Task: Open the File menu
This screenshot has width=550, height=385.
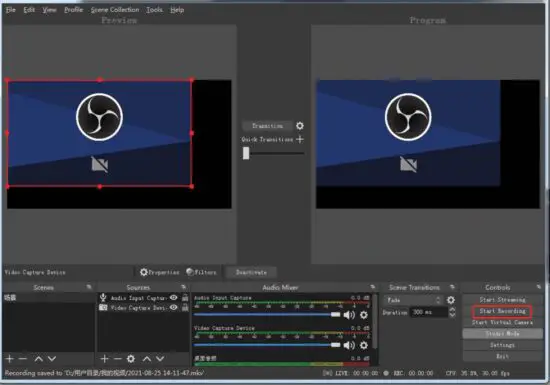Action: pyautogui.click(x=11, y=10)
